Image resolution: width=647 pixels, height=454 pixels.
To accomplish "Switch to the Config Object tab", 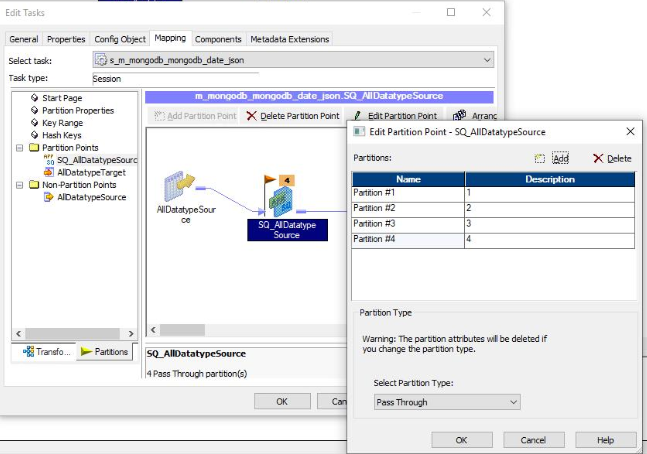I will (120, 39).
